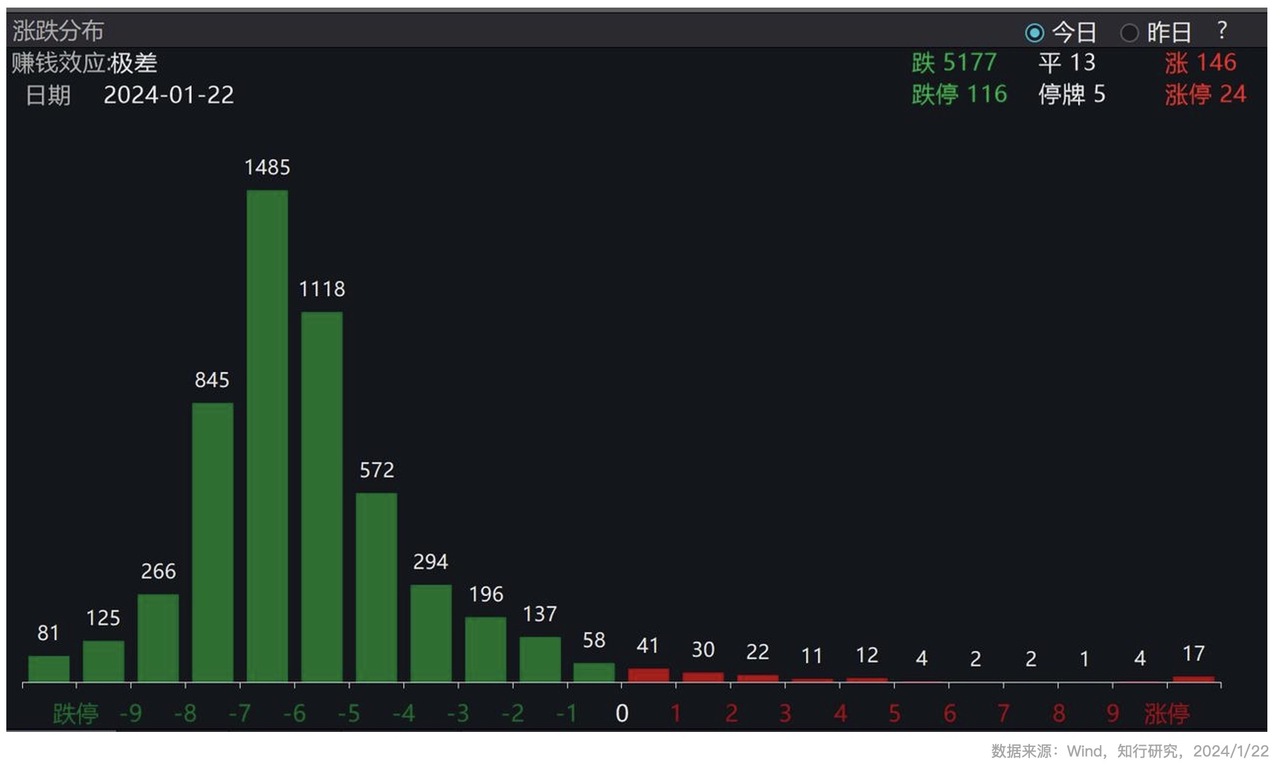Click the green bar labeled 845

pos(212,542)
